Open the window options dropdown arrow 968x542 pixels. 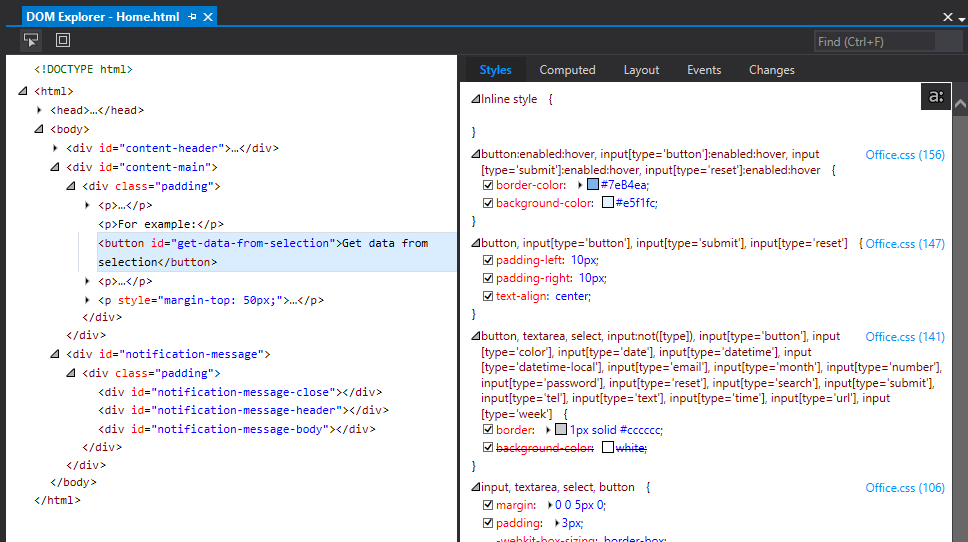coord(962,19)
